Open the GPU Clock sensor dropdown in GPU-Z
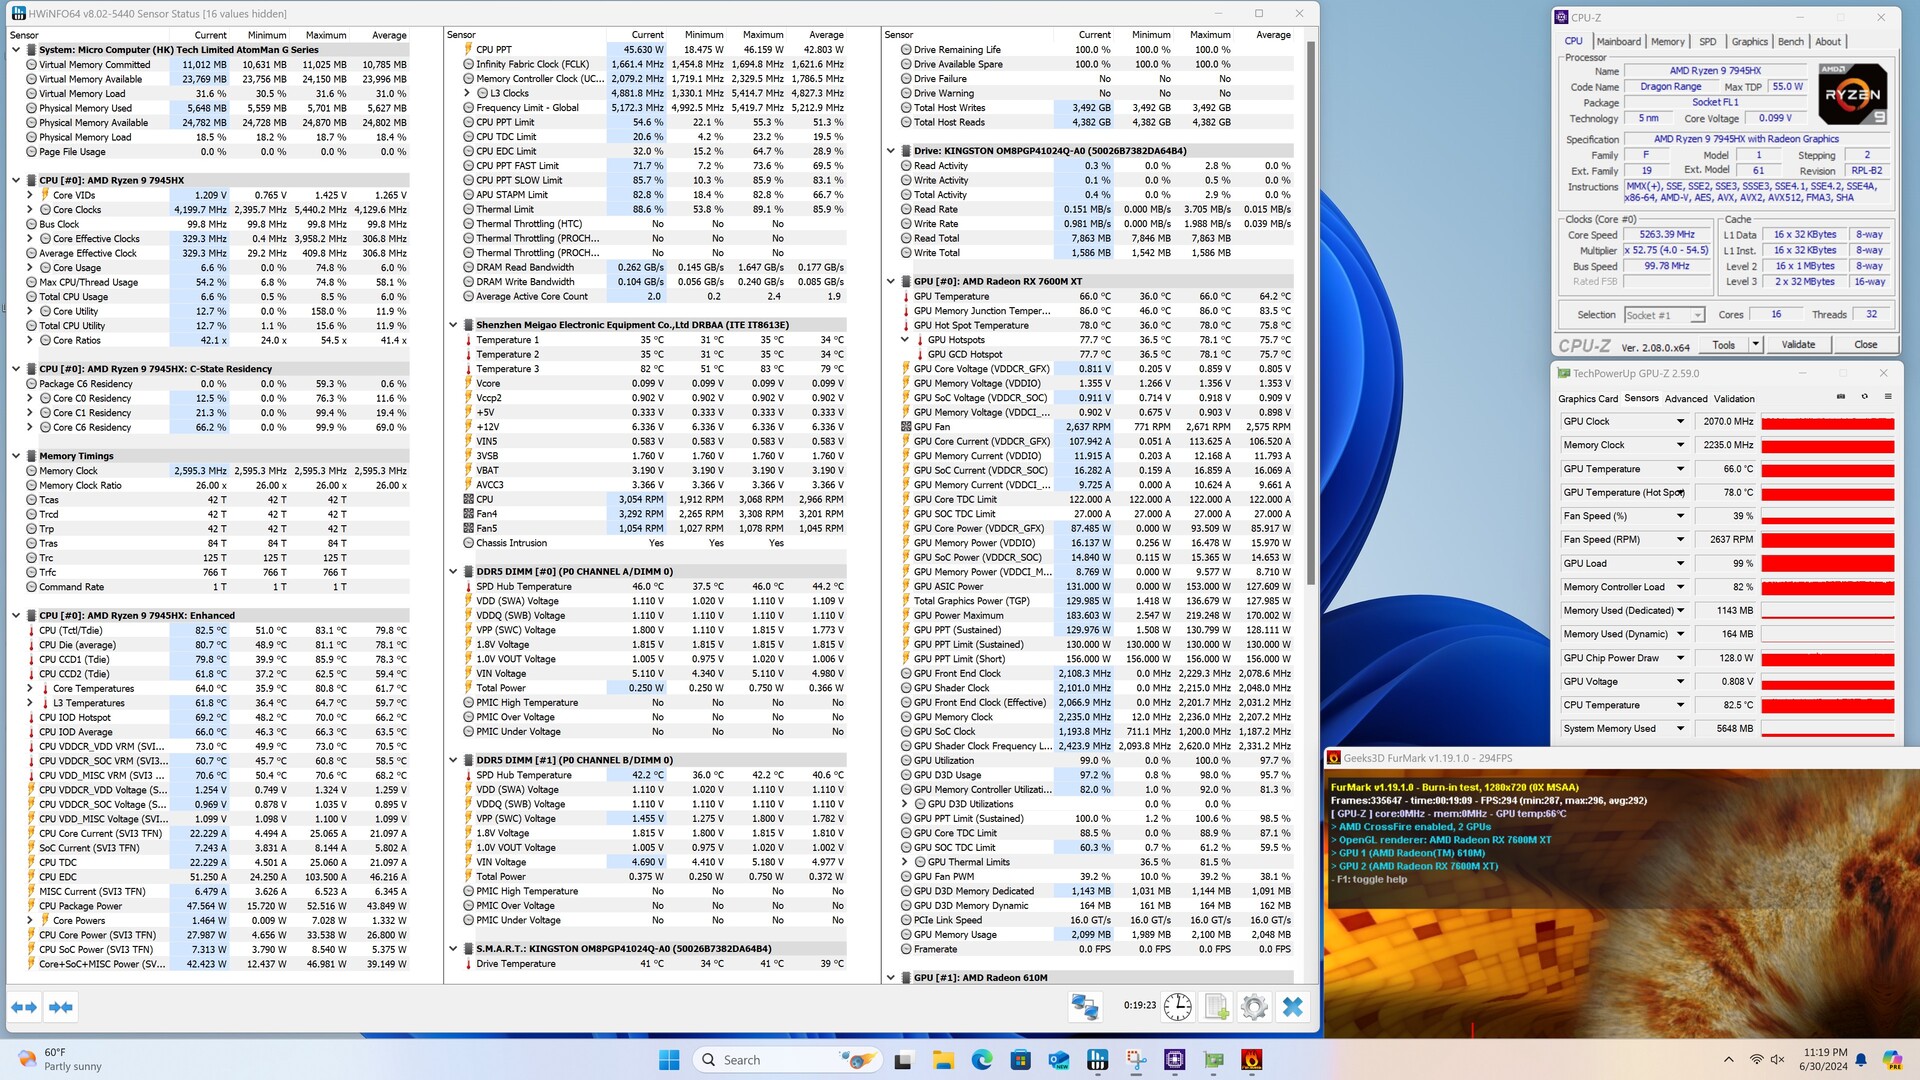This screenshot has height=1080, width=1920. (x=1680, y=421)
